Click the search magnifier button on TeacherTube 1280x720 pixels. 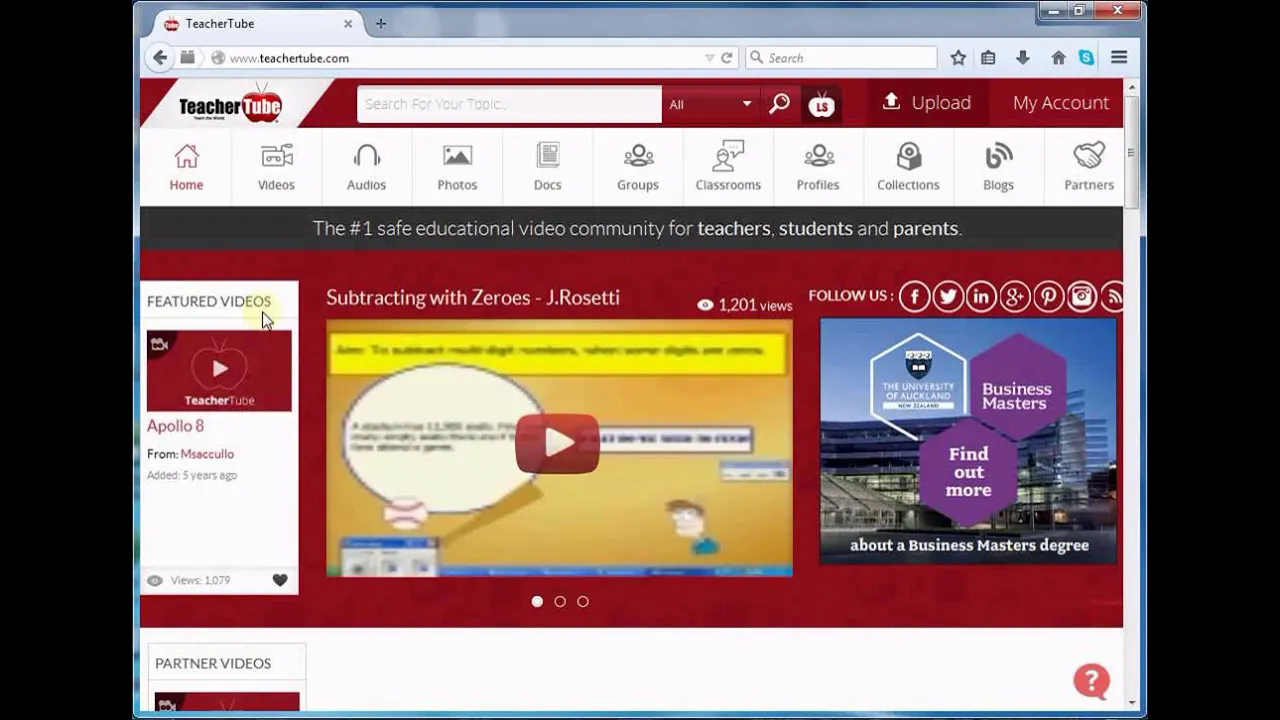780,104
